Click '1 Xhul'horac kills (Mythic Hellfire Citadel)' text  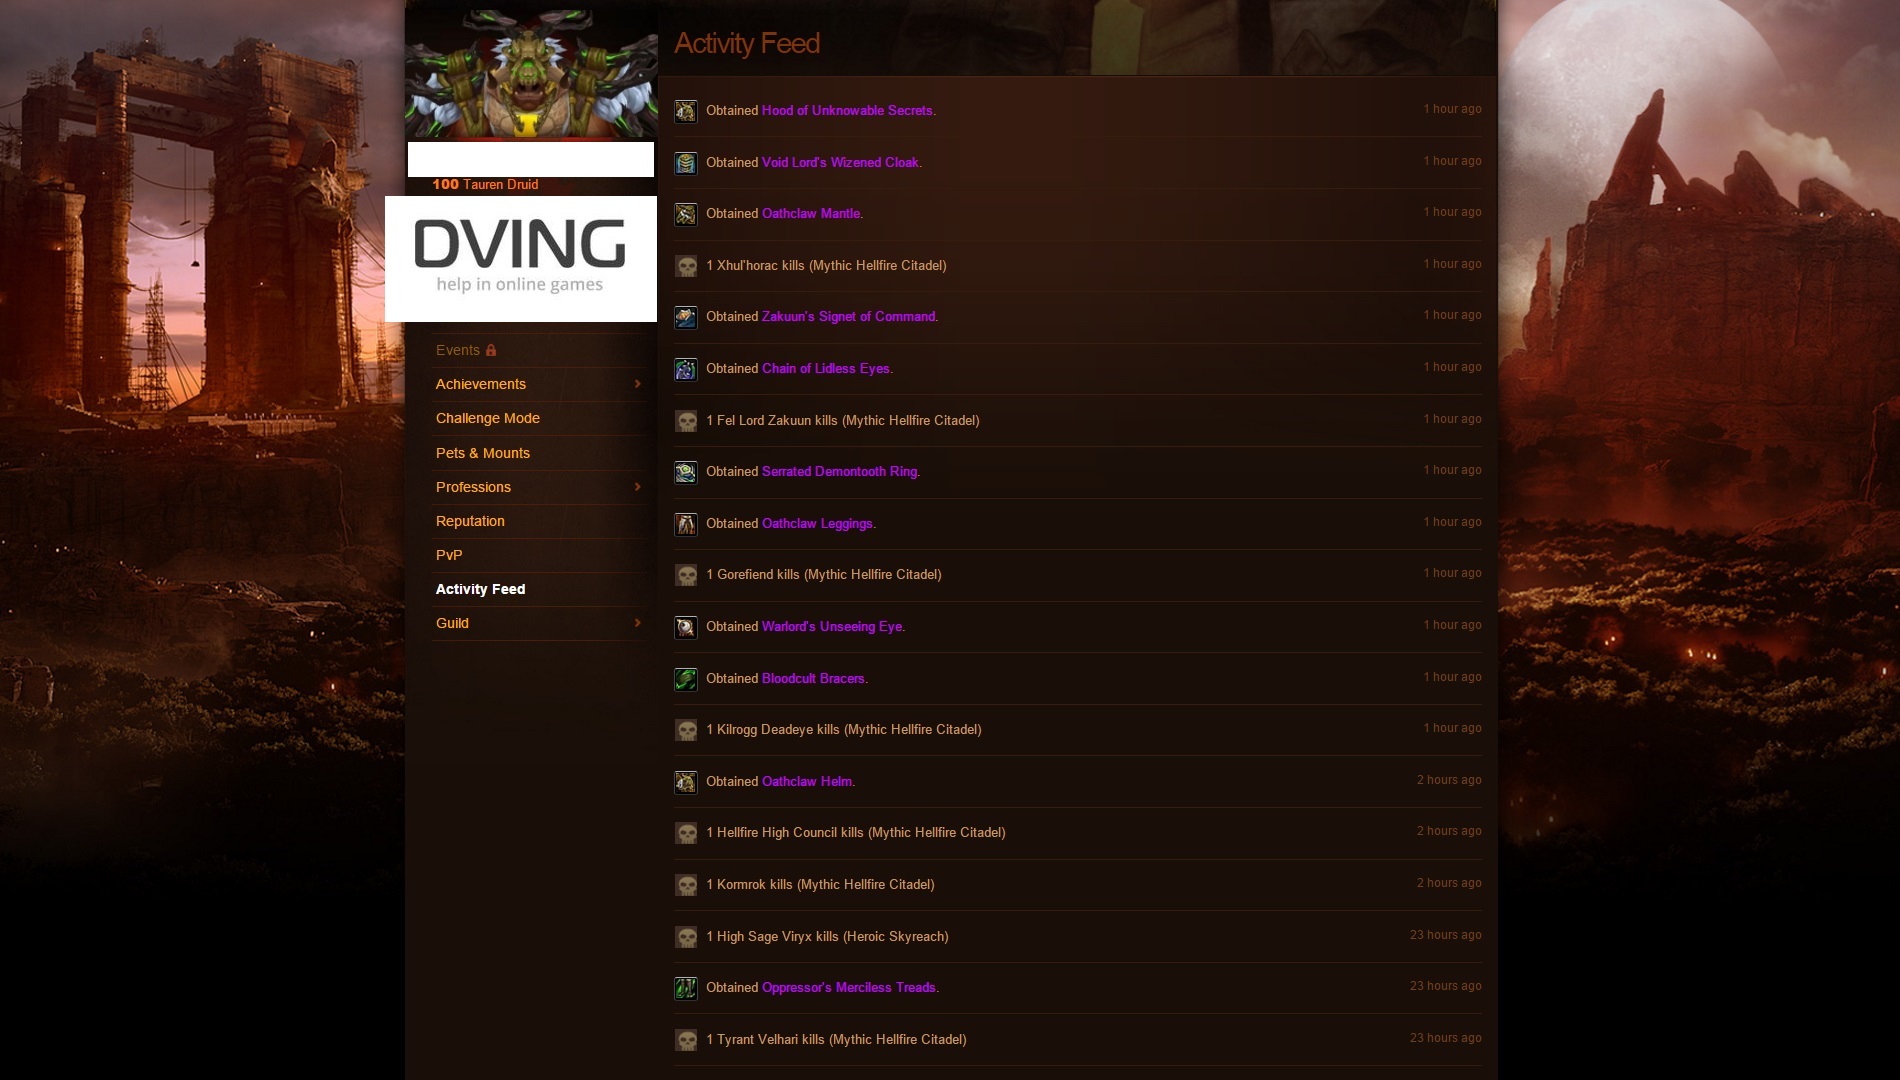click(826, 266)
